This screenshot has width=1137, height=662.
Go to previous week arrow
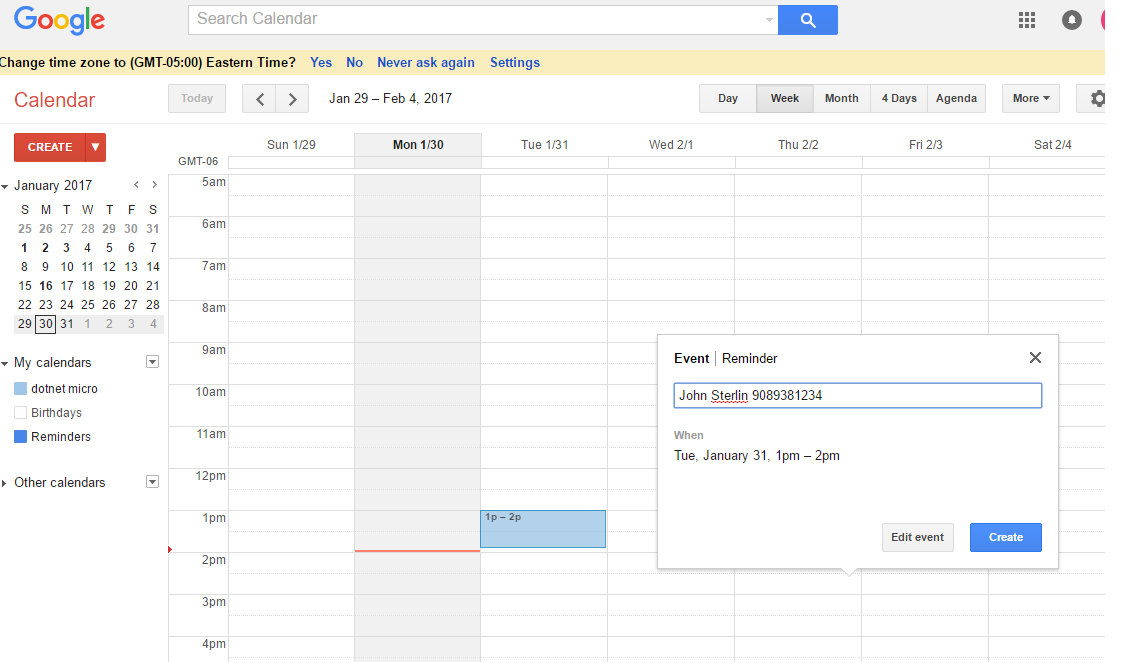pyautogui.click(x=260, y=99)
